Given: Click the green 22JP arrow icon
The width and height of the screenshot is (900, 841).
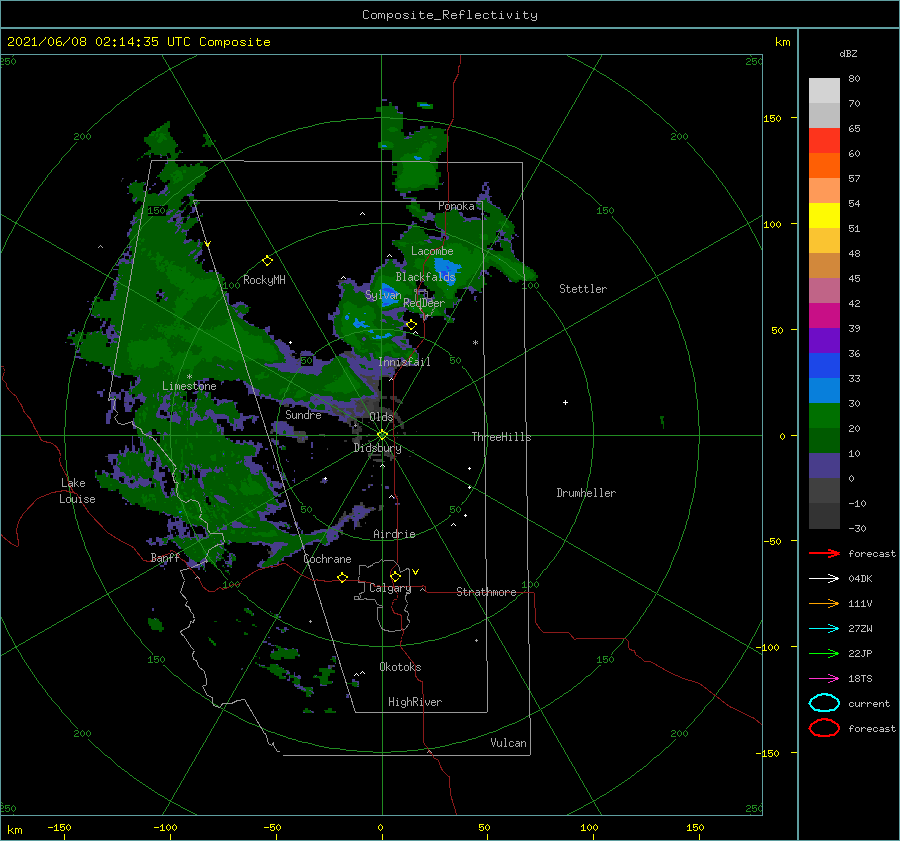Looking at the screenshot, I should 824,653.
